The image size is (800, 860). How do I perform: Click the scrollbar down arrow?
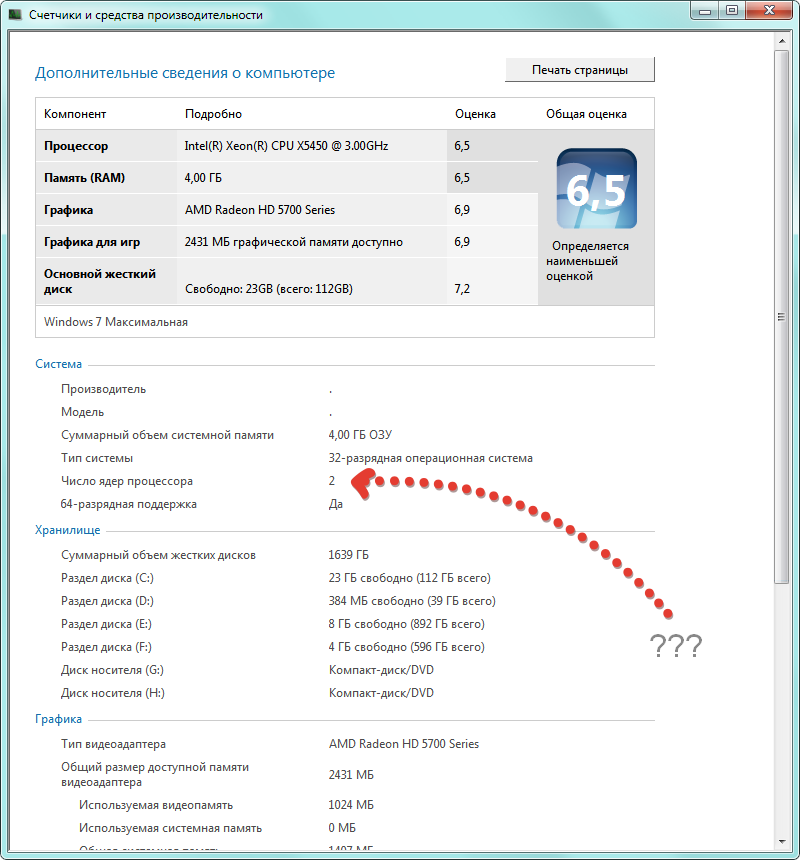pyautogui.click(x=782, y=842)
